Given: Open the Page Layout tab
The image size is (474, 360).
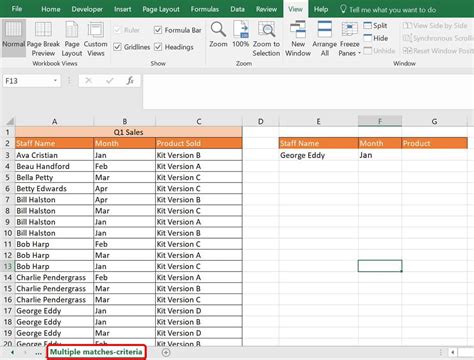Looking at the screenshot, I should point(161,9).
